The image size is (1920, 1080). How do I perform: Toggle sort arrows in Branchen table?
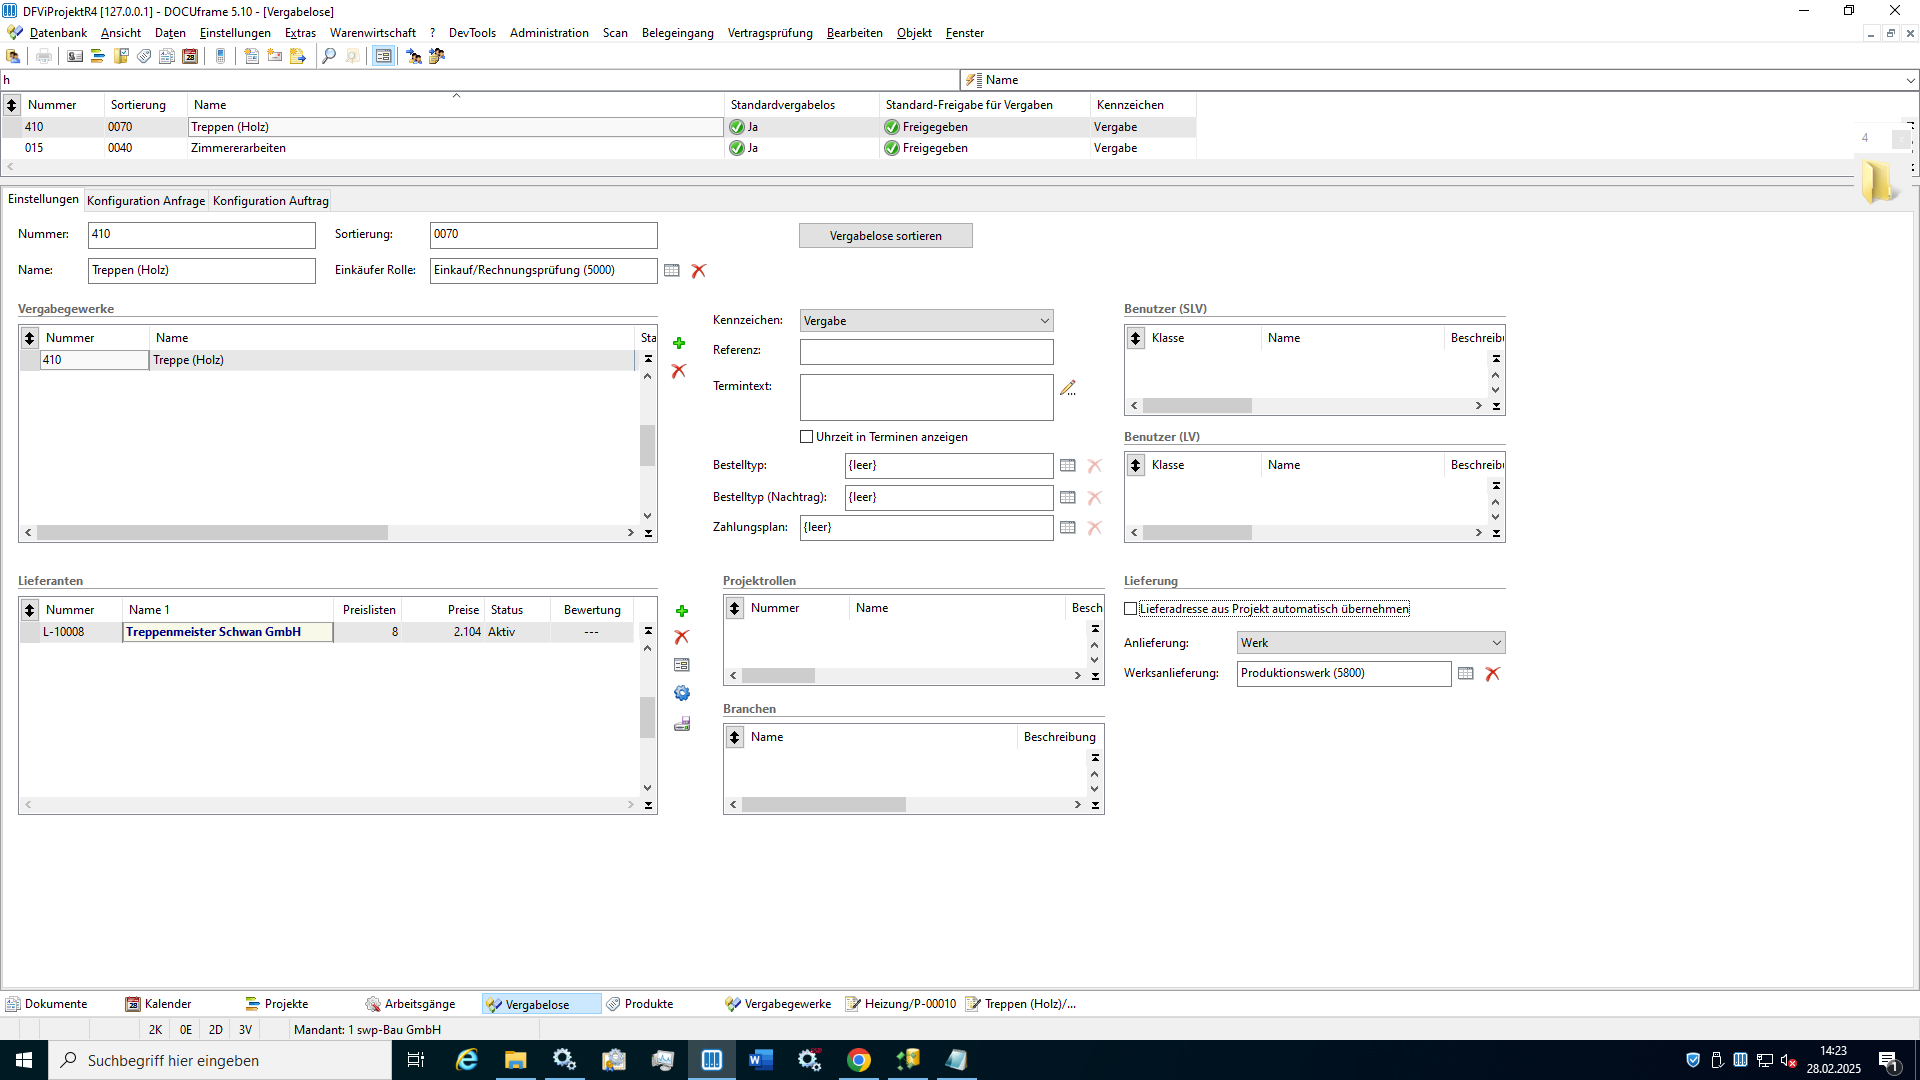pos(735,737)
